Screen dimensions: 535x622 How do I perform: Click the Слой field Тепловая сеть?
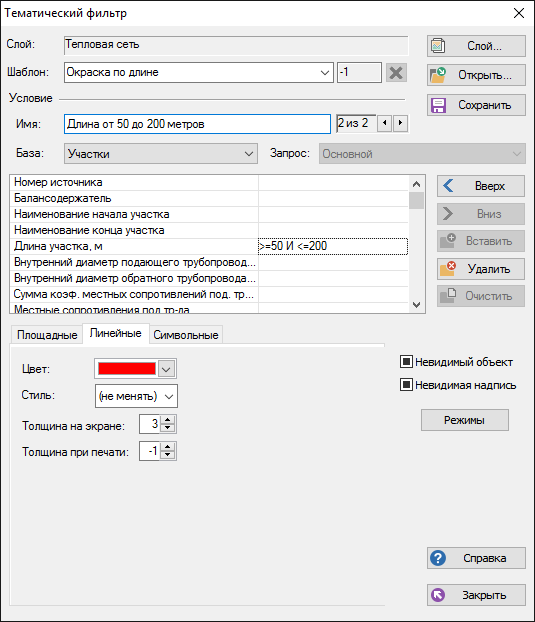point(236,45)
